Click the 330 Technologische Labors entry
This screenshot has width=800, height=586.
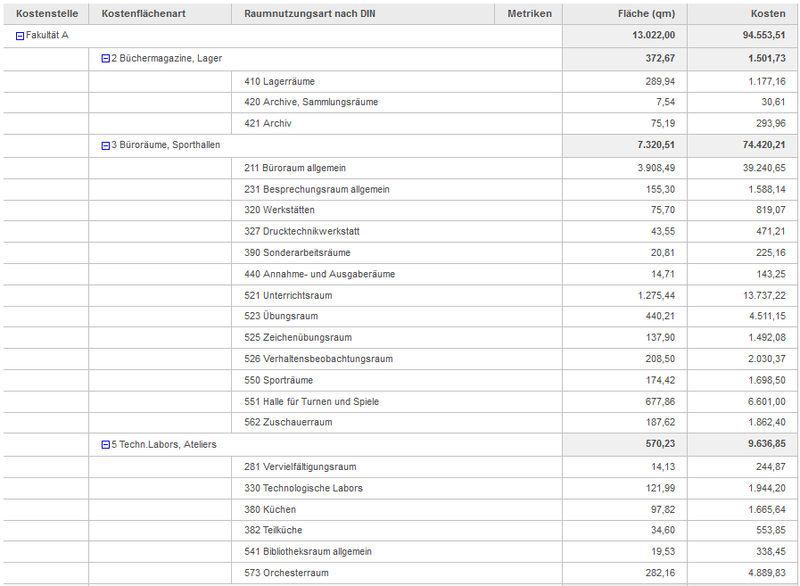(x=303, y=488)
